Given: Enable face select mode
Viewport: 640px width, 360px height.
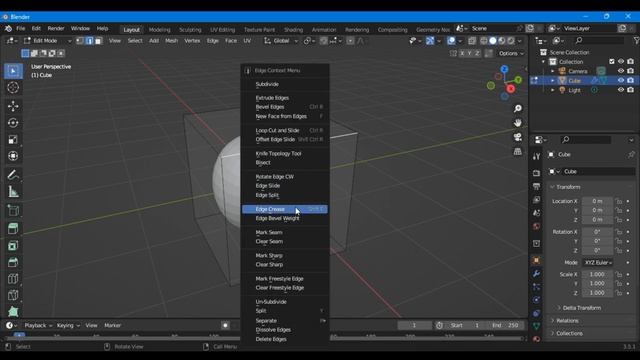Looking at the screenshot, I should 98,41.
